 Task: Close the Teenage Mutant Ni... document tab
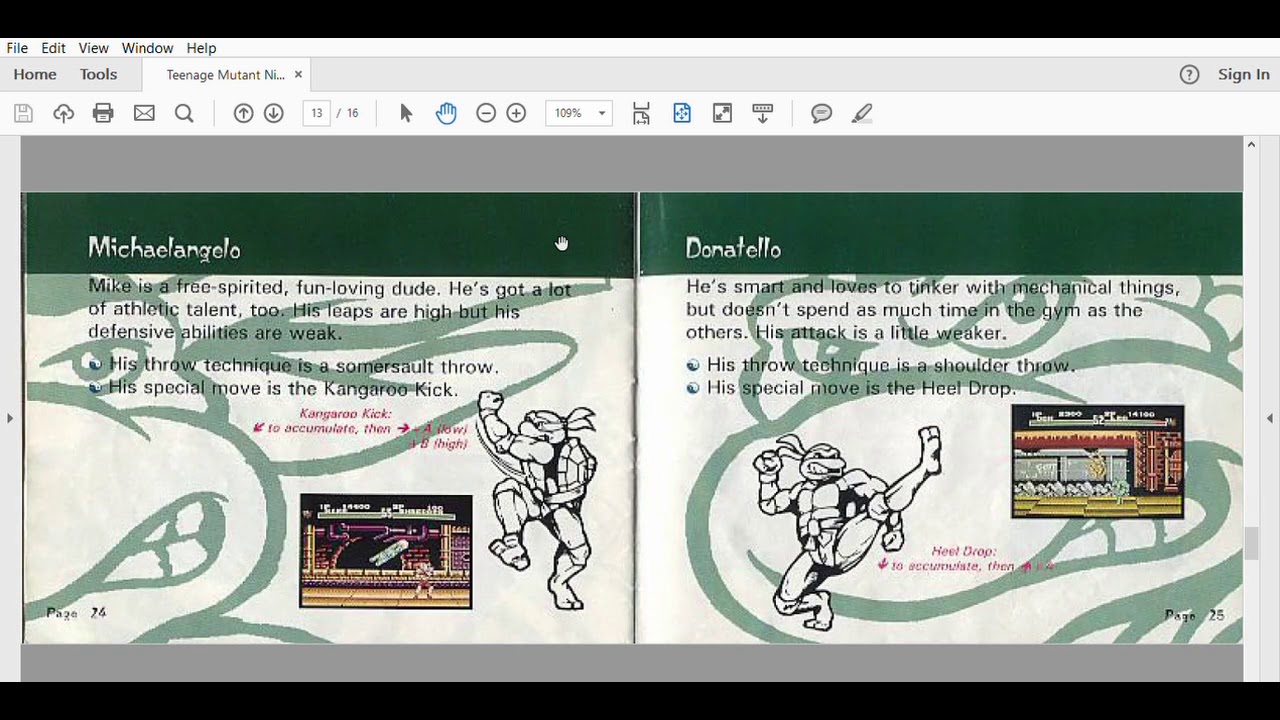(298, 74)
